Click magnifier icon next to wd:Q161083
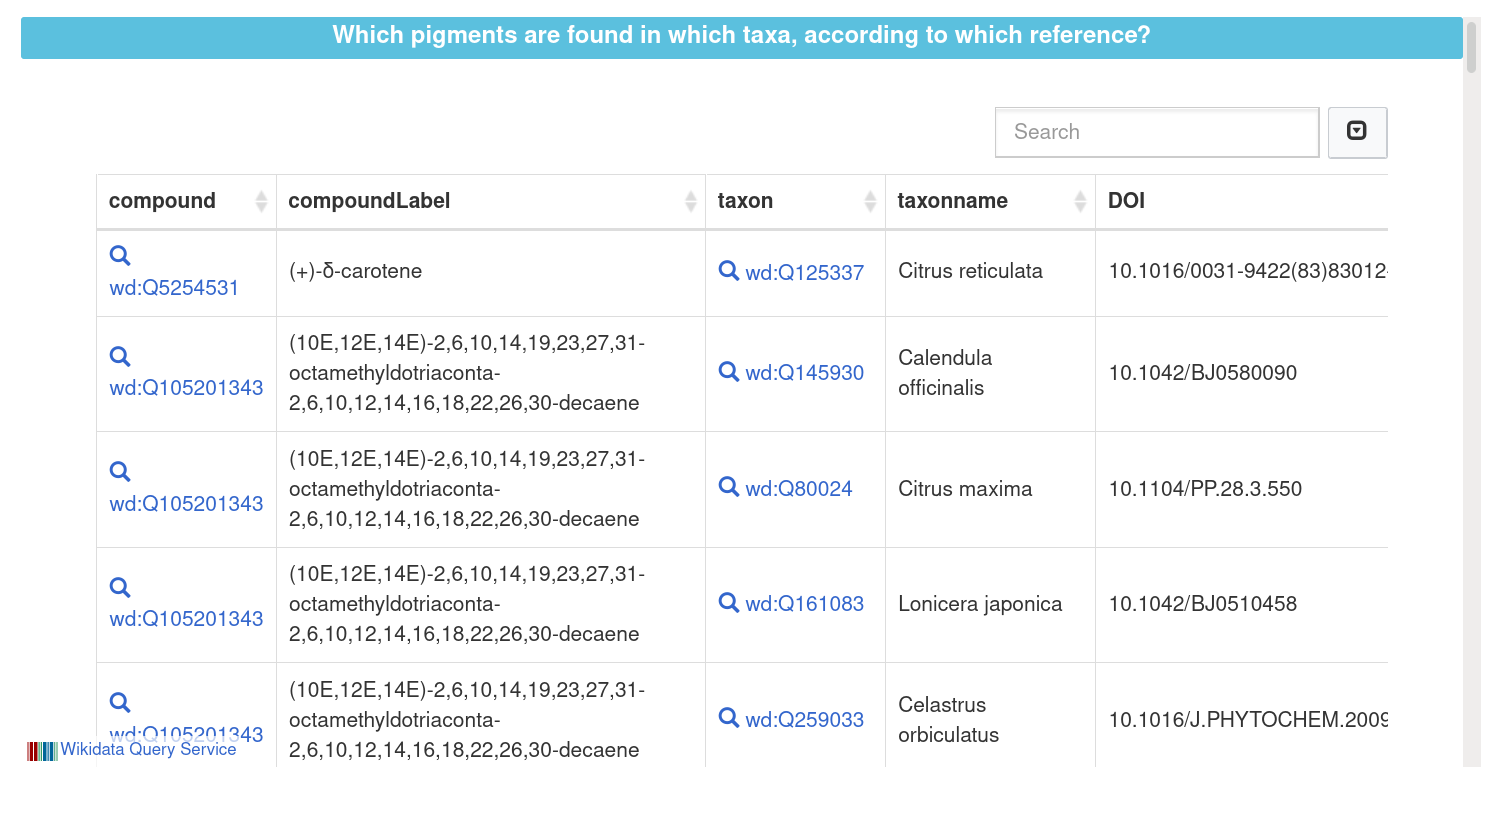 tap(729, 602)
